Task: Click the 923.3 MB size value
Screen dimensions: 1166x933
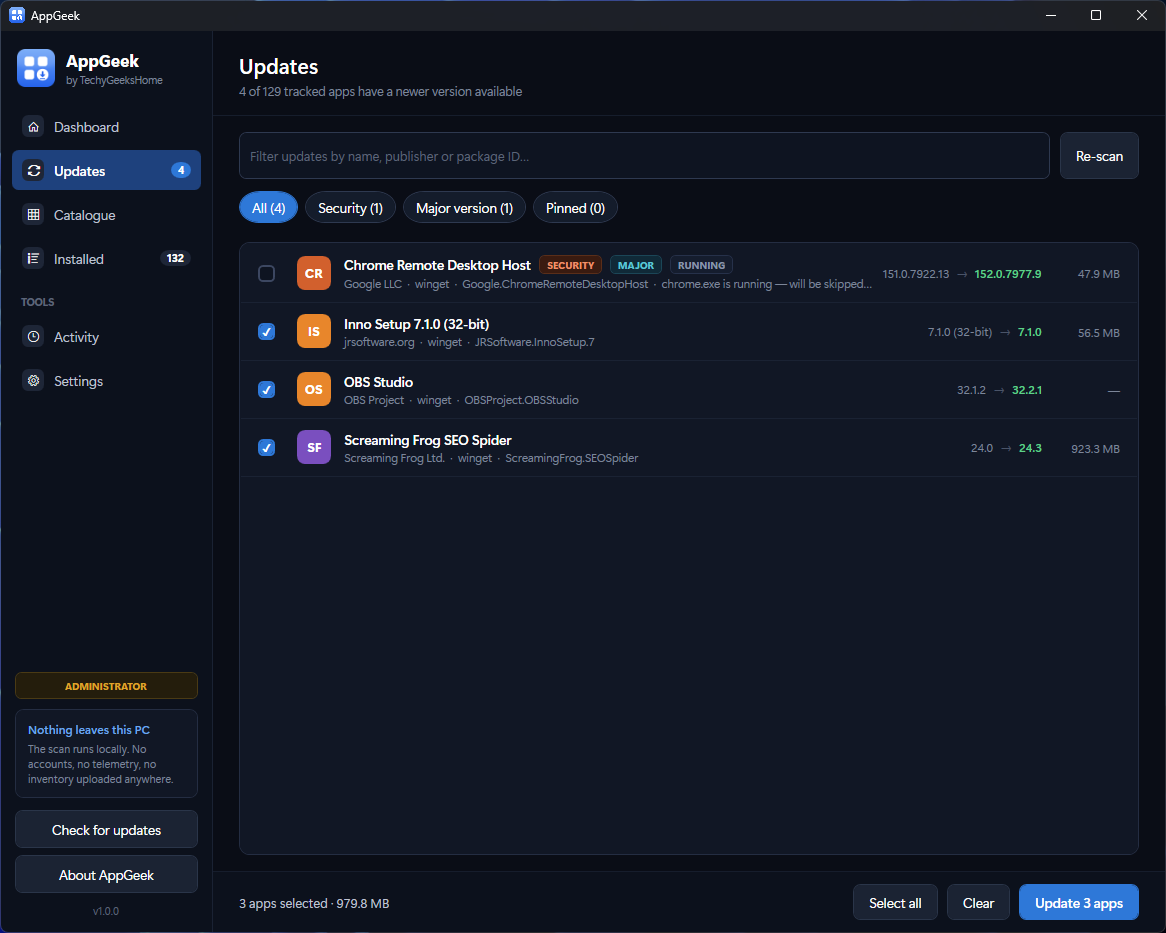Action: click(1095, 448)
